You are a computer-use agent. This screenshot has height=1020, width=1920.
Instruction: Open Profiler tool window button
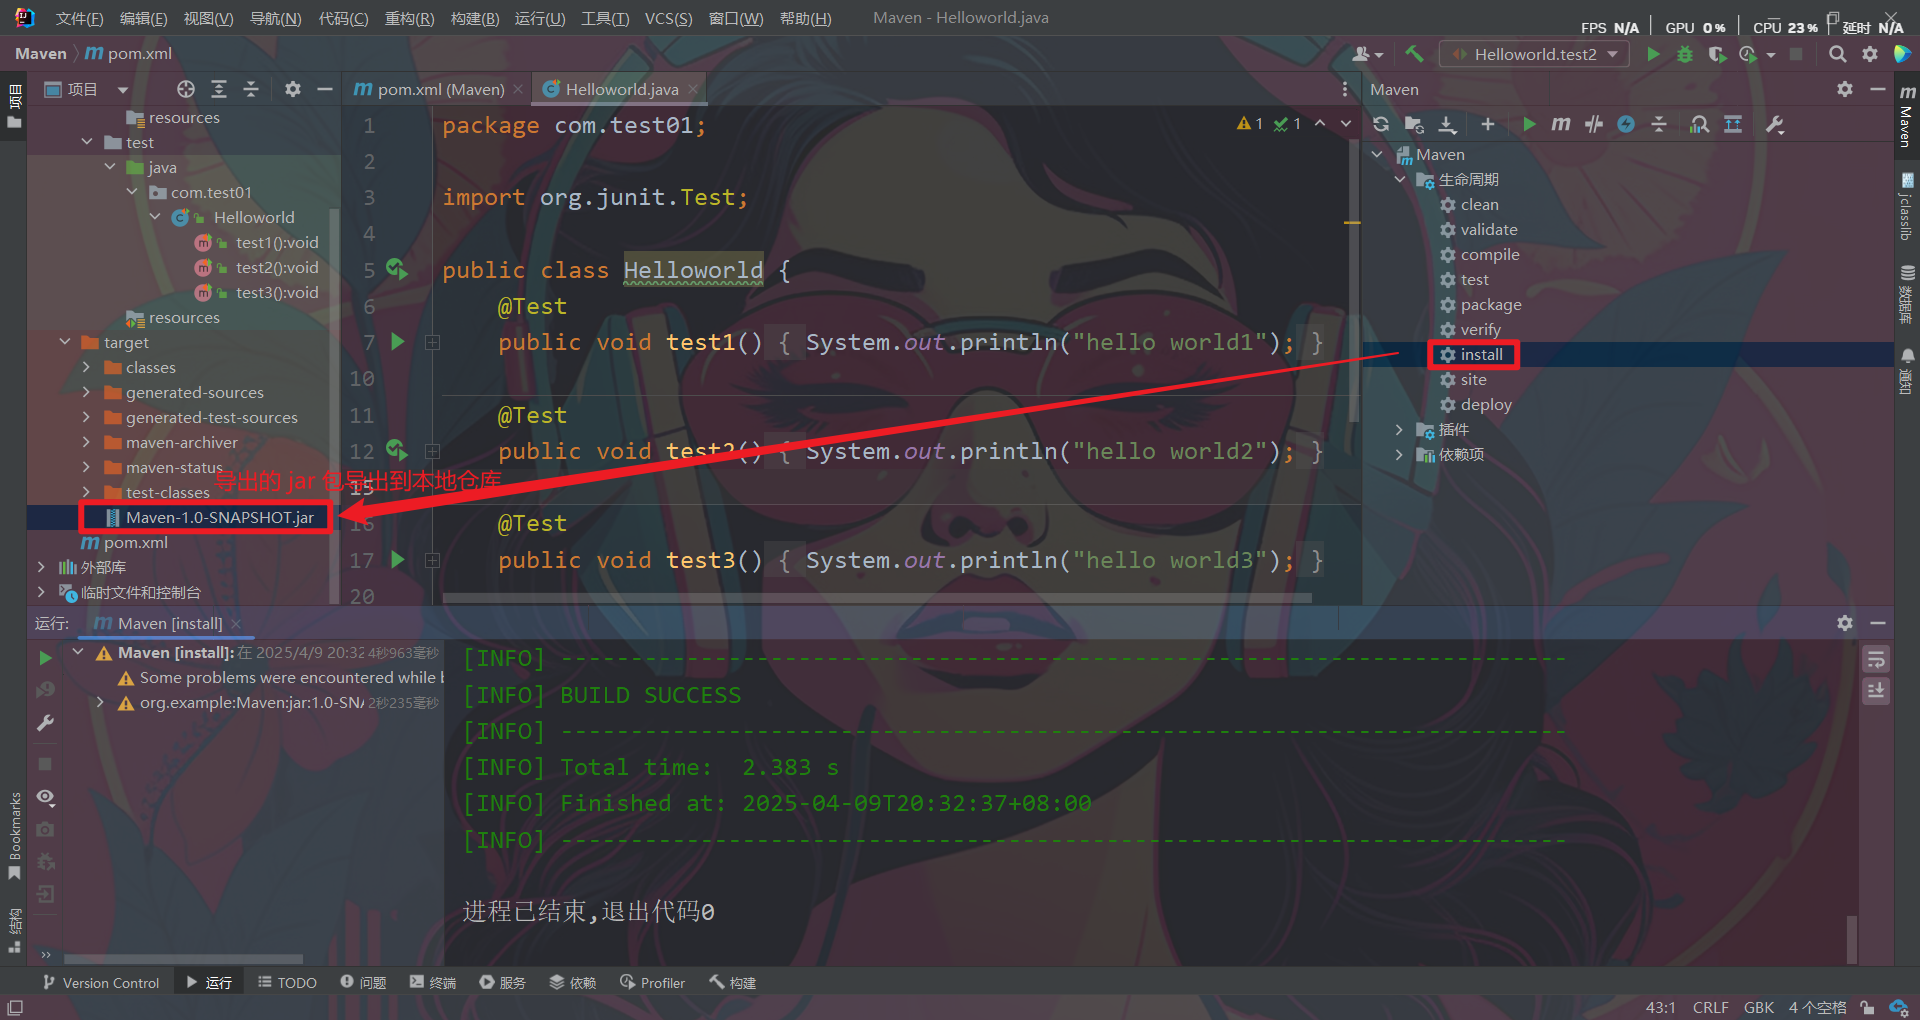coord(653,983)
